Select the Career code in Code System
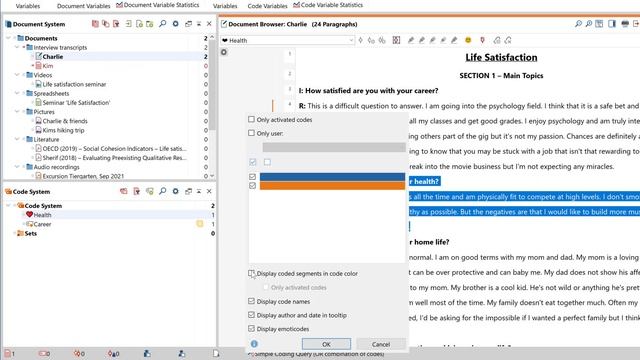 pyautogui.click(x=42, y=224)
